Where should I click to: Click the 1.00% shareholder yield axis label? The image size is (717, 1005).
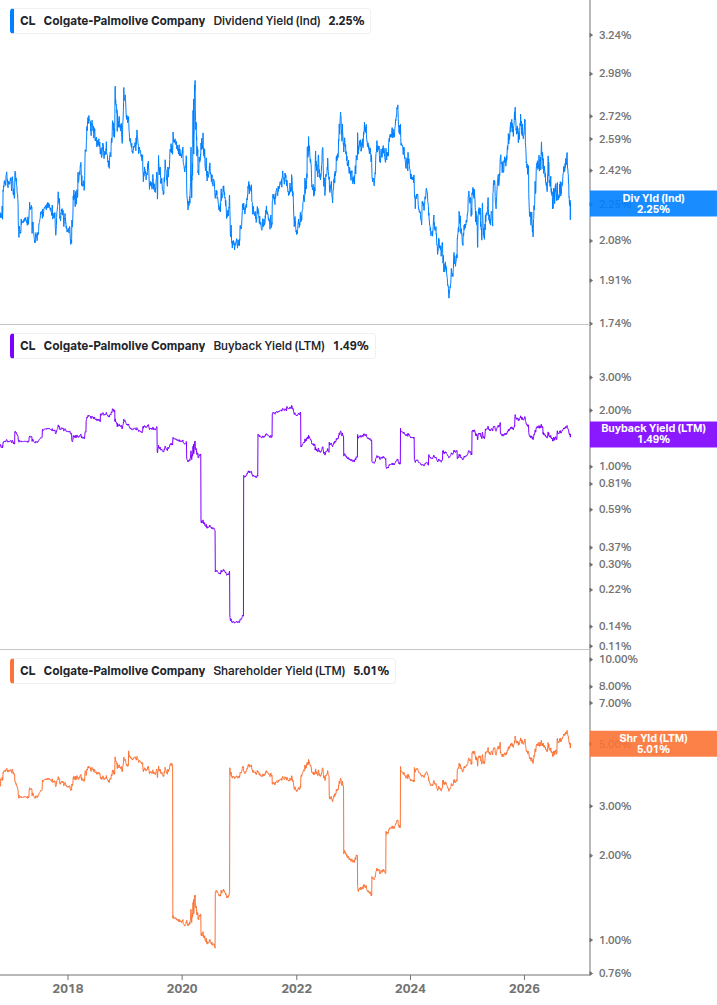coord(615,940)
